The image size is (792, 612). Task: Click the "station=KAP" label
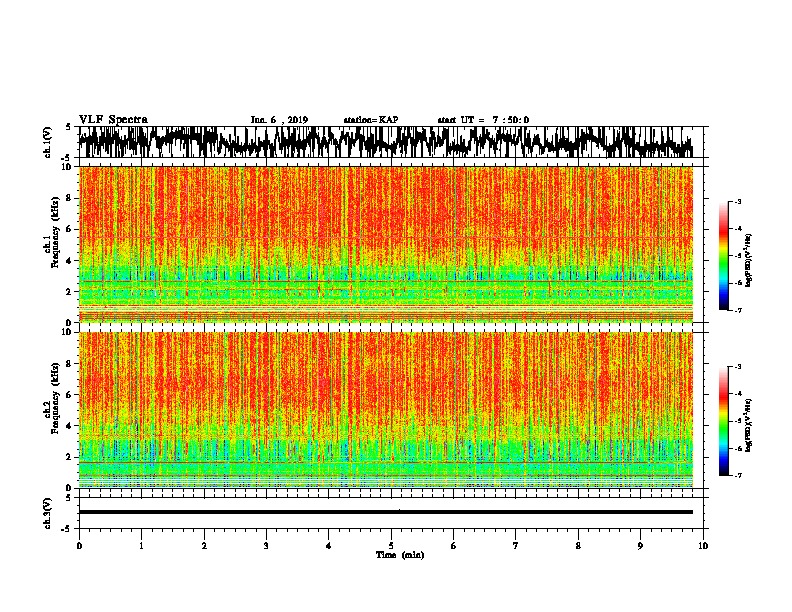(371, 120)
